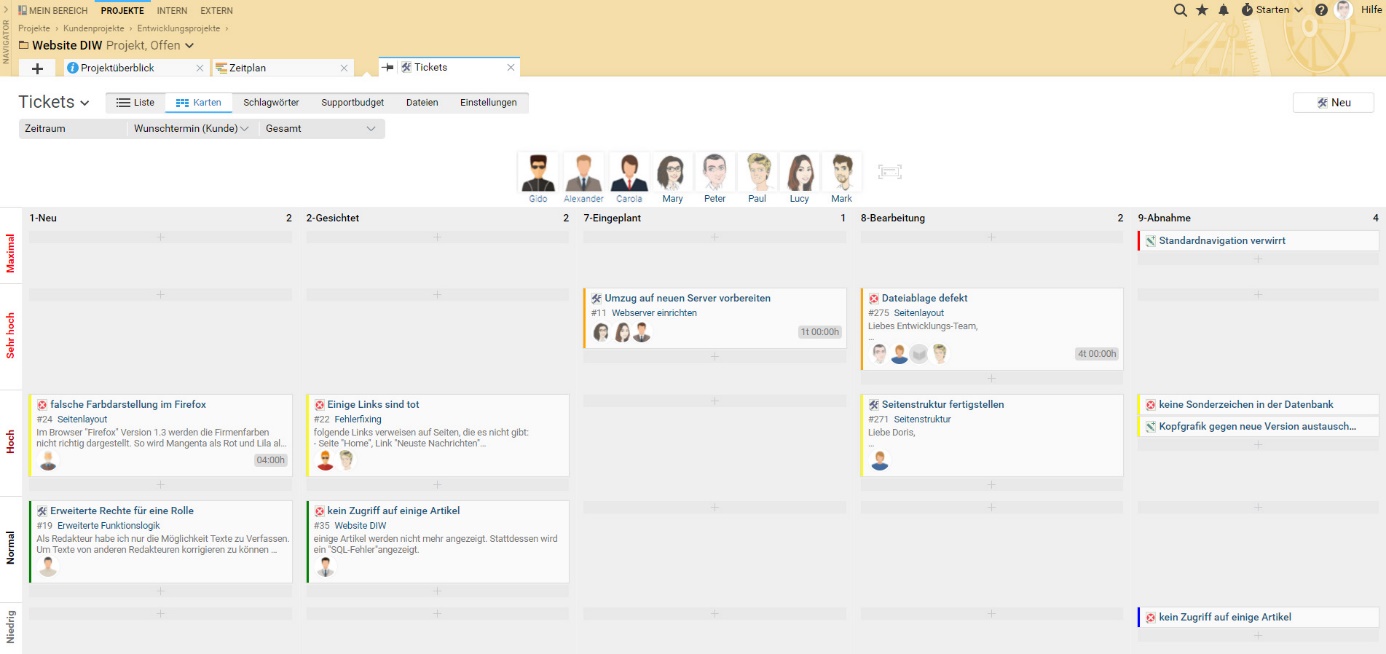Filter tickets by Gido's avatar
1386x654 pixels.
click(x=539, y=173)
